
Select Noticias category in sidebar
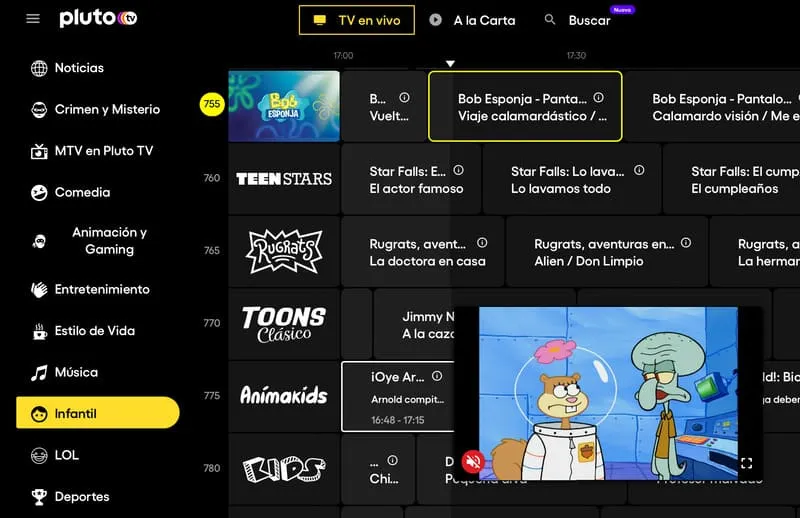tap(67, 68)
